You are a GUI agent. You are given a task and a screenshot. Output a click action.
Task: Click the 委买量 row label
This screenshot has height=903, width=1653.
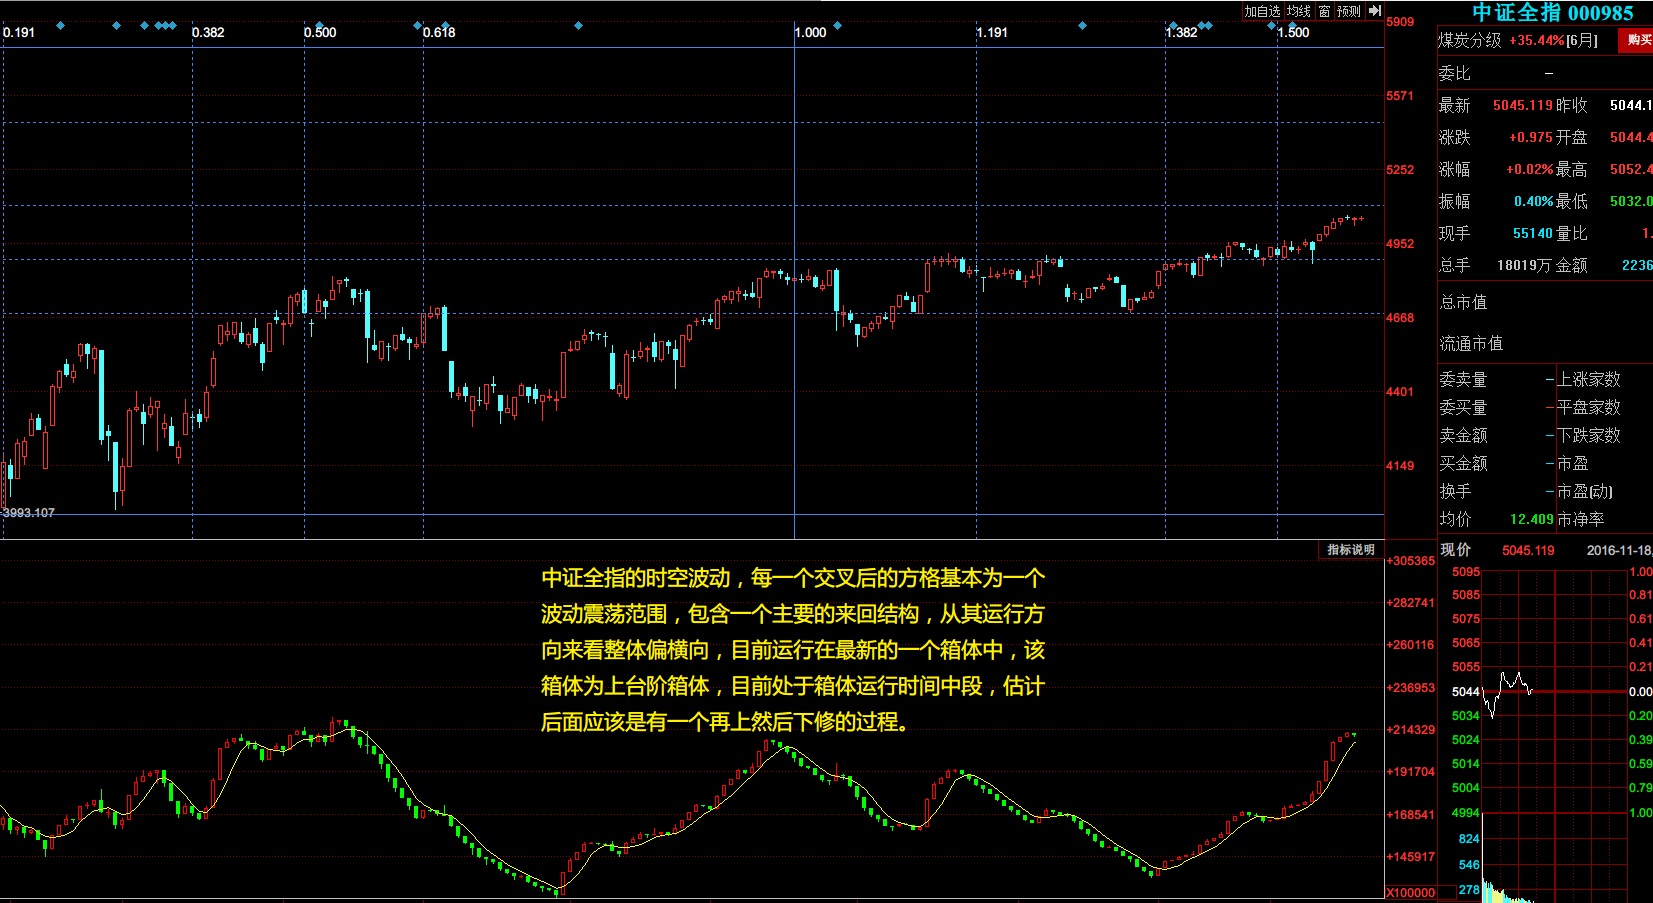1463,407
